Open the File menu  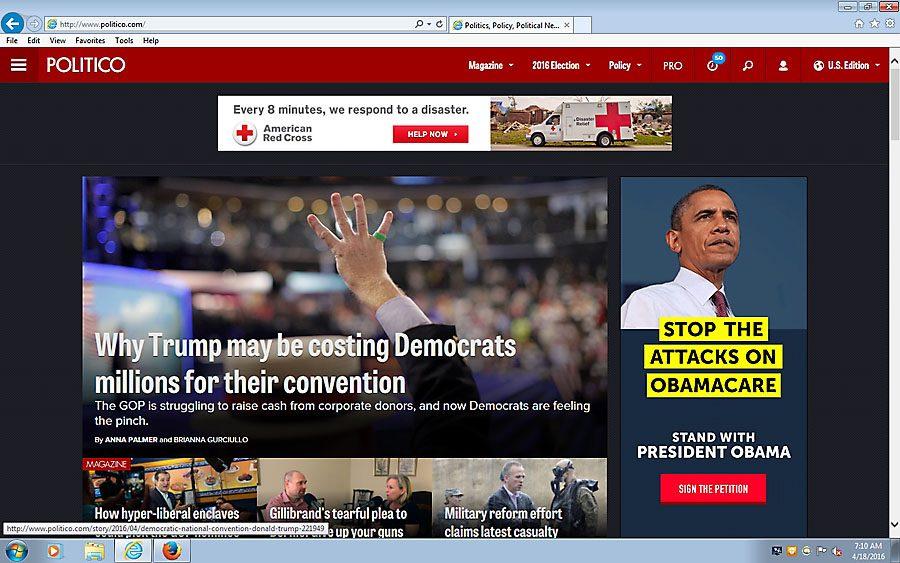click(11, 40)
